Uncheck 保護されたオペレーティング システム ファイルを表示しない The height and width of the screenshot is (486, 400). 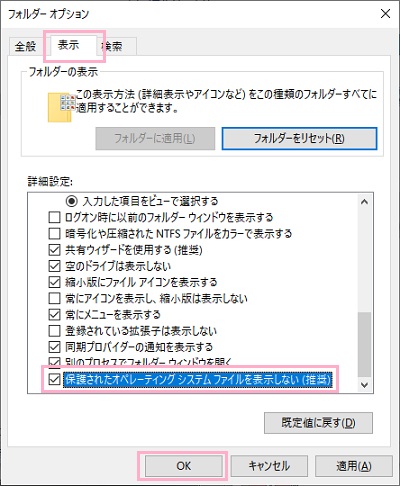[54, 379]
